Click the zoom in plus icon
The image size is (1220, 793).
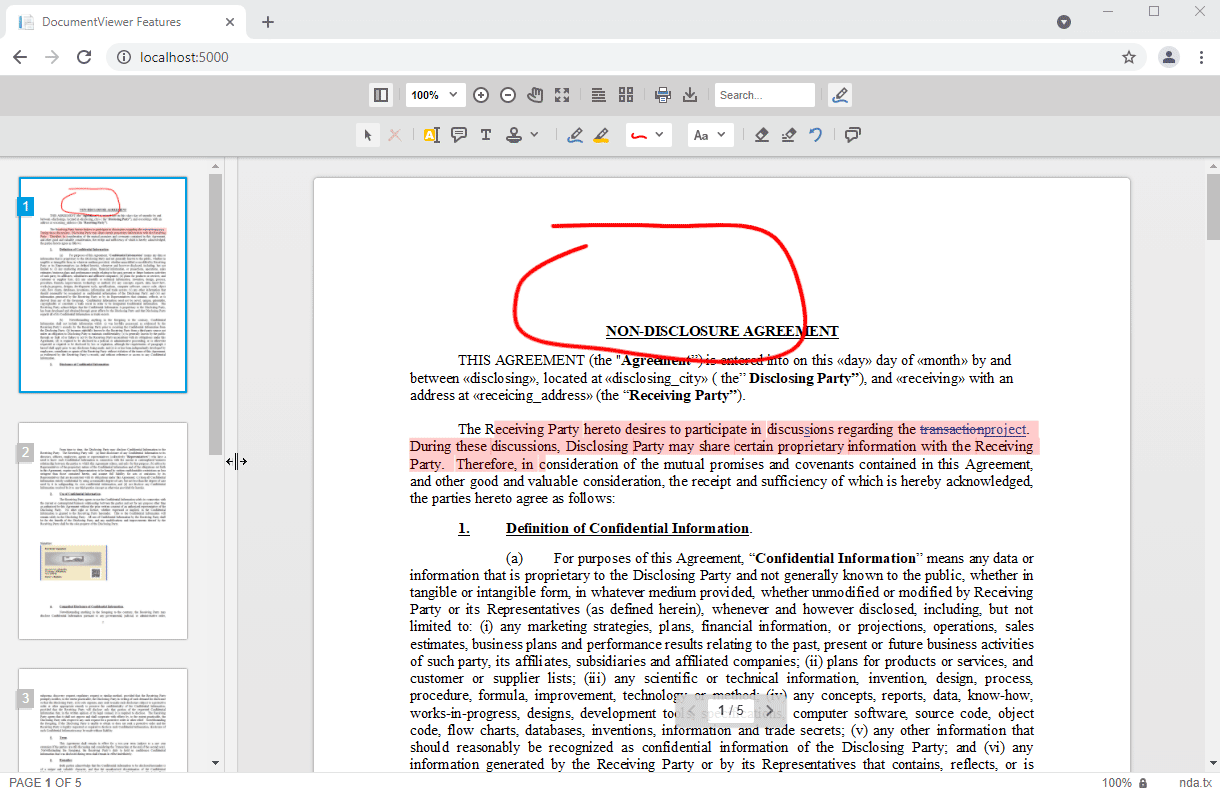coord(481,95)
